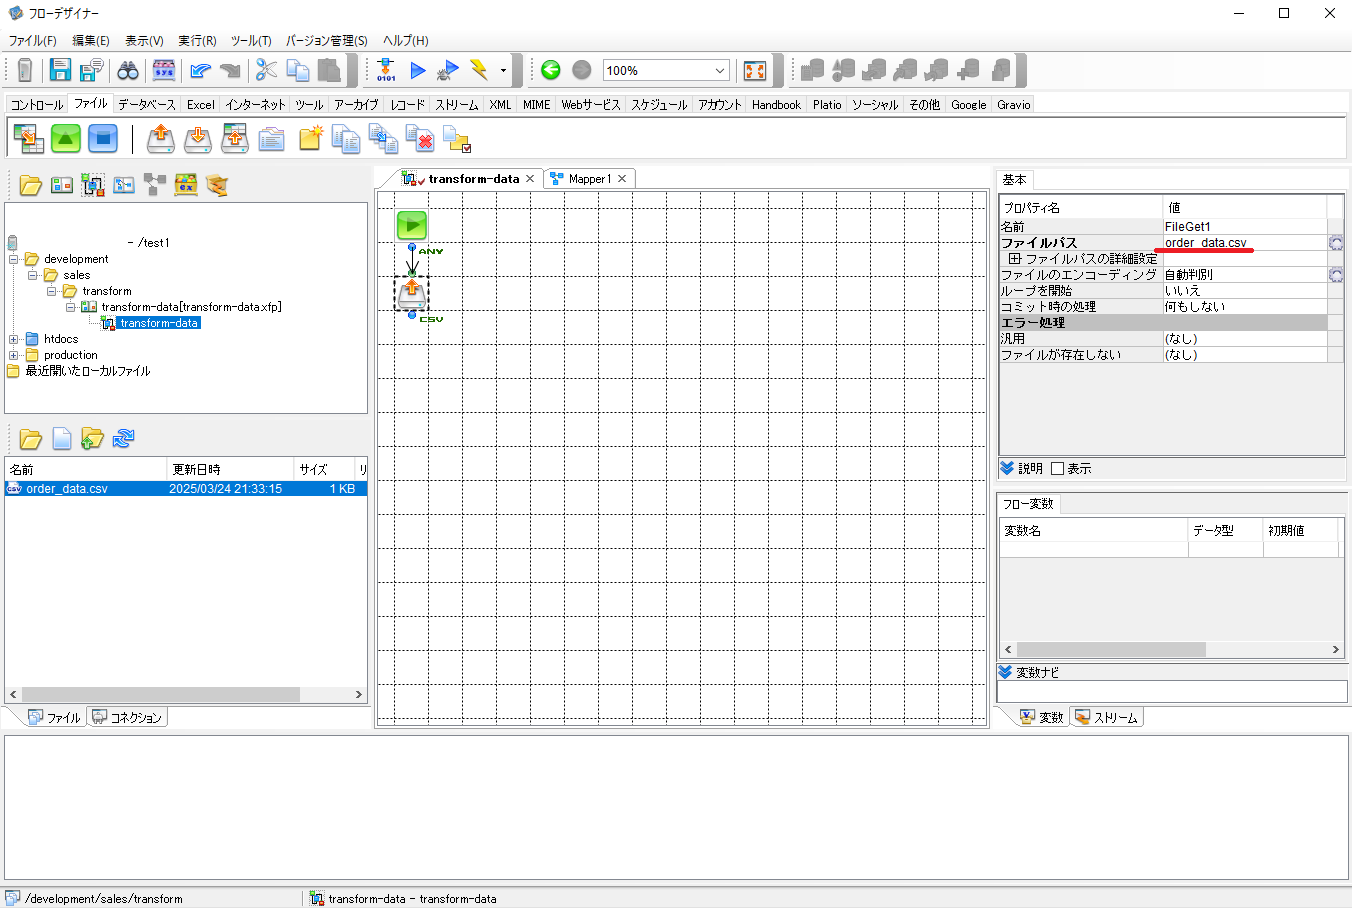Click the save floppy disk icon
This screenshot has height=908, width=1352.
coord(60,70)
